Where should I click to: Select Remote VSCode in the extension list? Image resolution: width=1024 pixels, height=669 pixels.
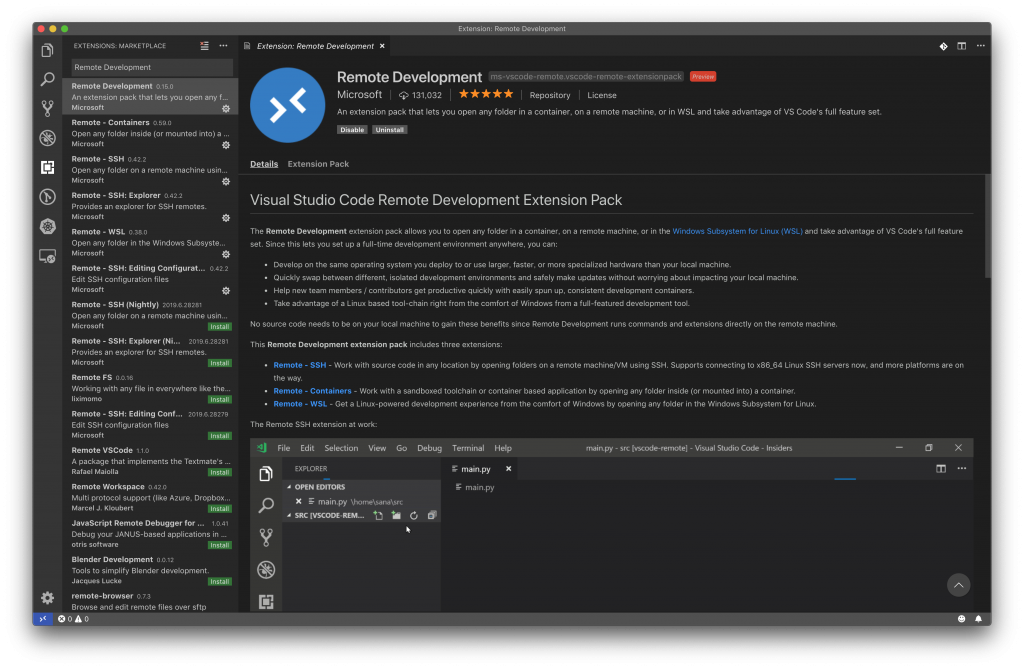pyautogui.click(x=150, y=461)
